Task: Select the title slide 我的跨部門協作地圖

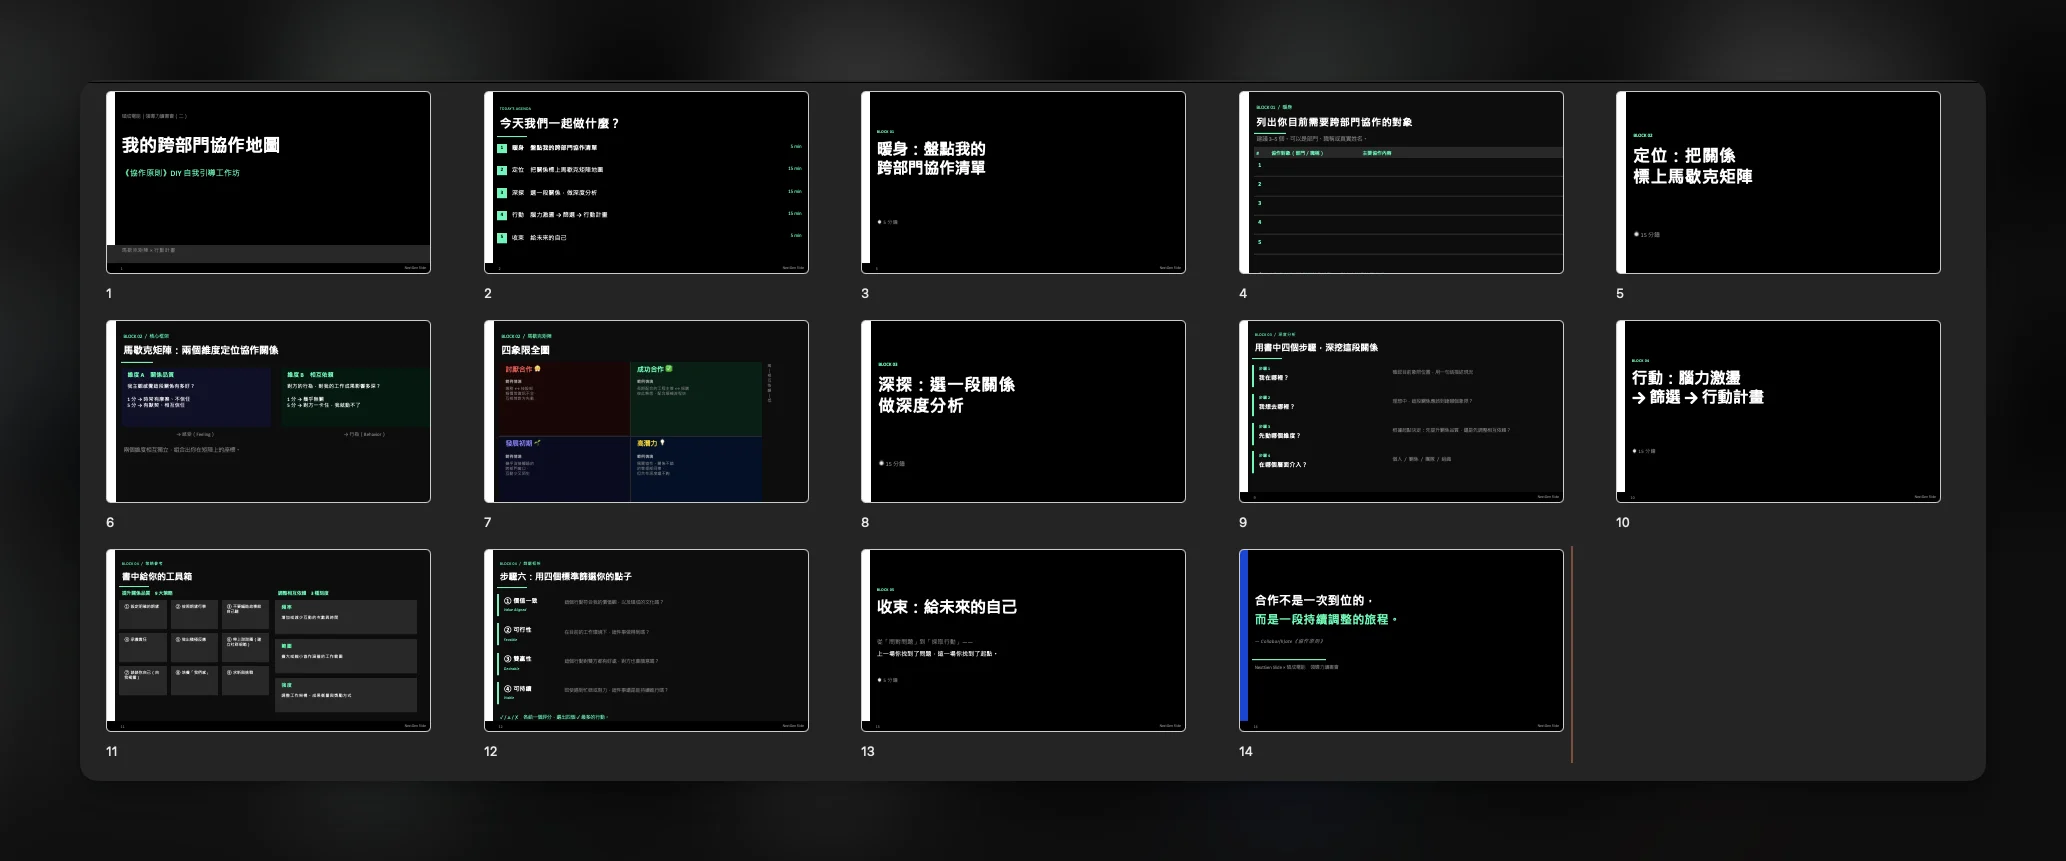Action: click(x=268, y=182)
